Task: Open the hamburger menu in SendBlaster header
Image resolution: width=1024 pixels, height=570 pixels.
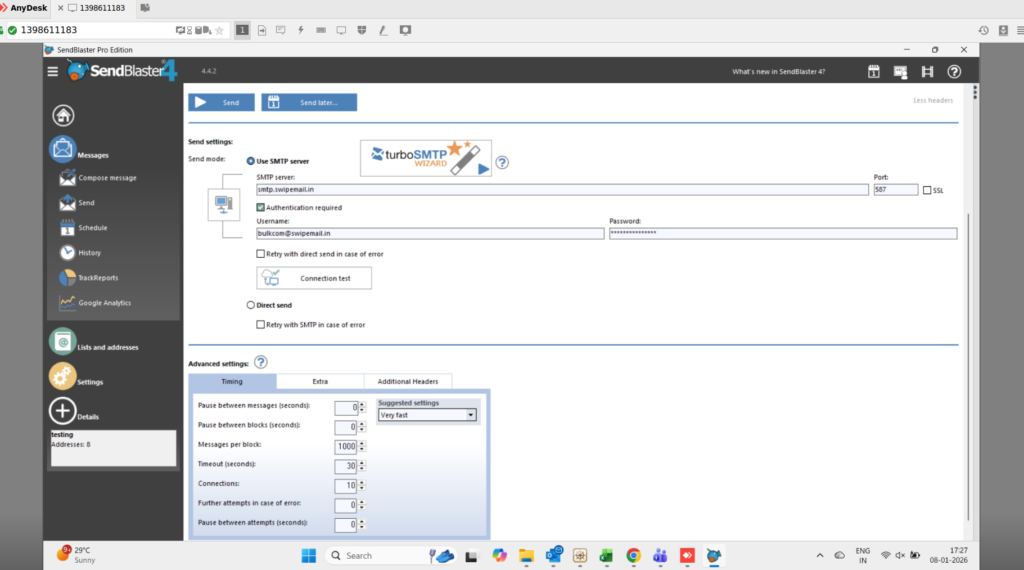Action: click(x=53, y=71)
